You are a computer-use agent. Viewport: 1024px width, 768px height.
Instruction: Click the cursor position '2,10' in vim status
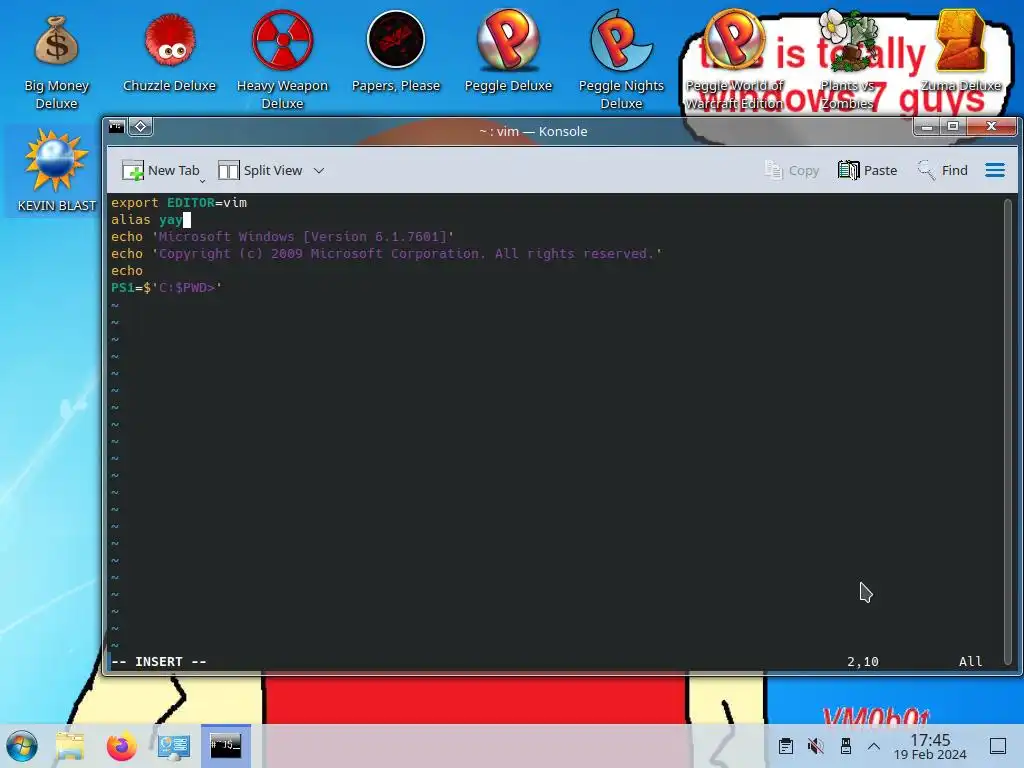coord(863,662)
